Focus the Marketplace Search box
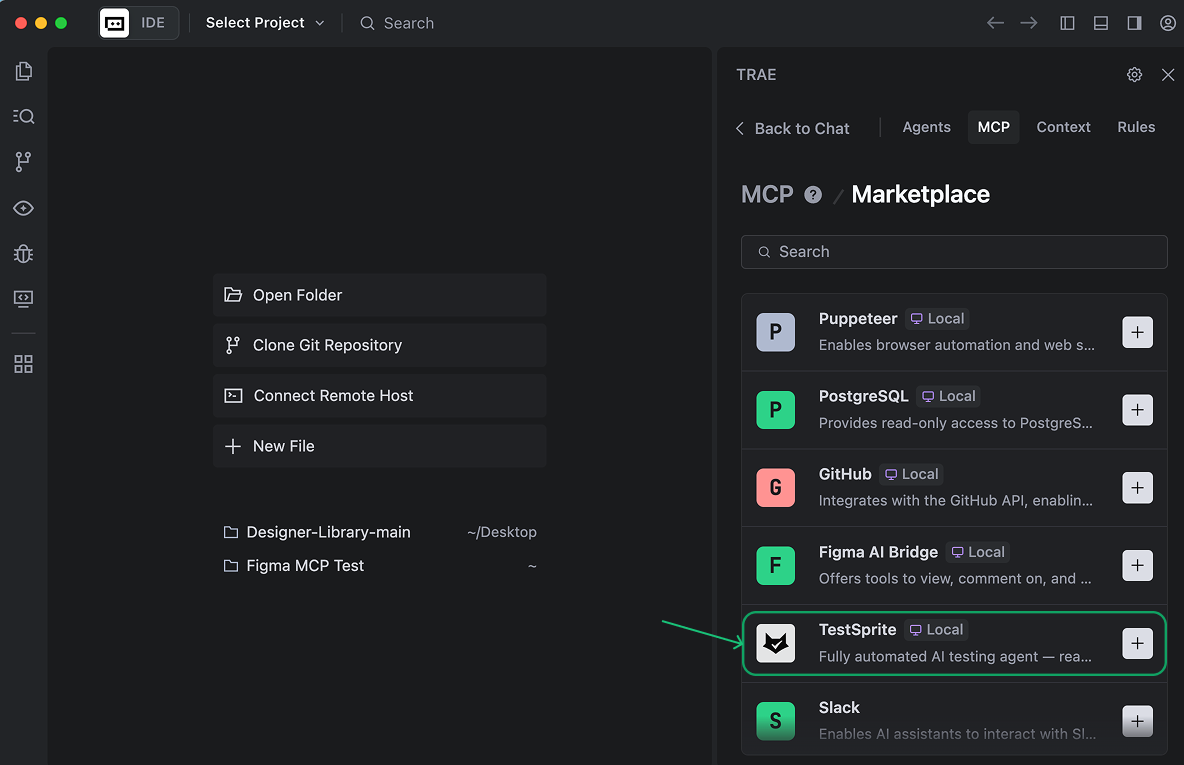1184x765 pixels. click(954, 252)
